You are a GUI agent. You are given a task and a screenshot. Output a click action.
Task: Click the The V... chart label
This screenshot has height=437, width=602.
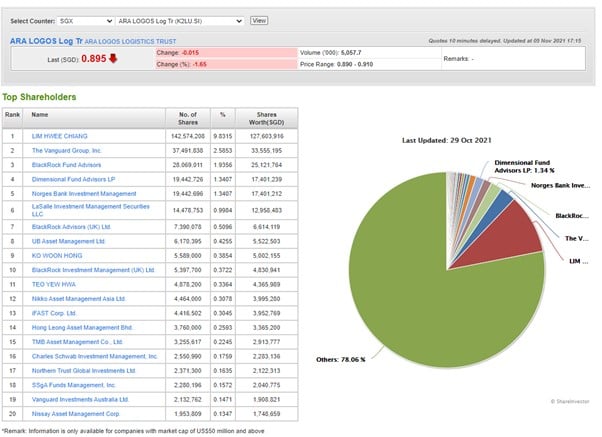[576, 238]
